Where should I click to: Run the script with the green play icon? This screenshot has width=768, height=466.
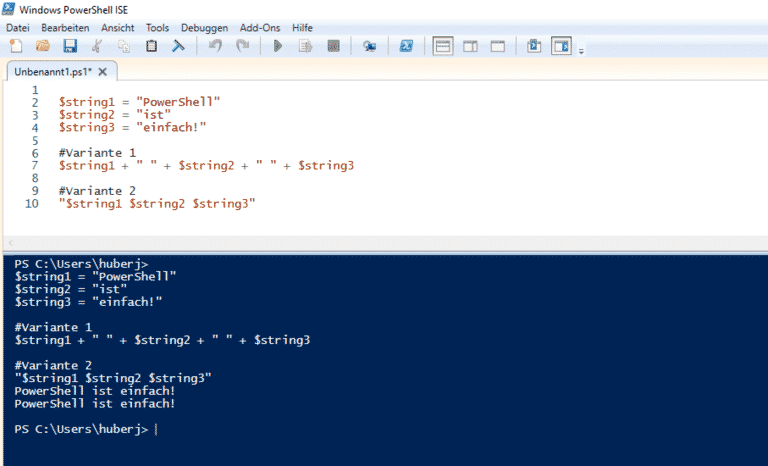279,46
